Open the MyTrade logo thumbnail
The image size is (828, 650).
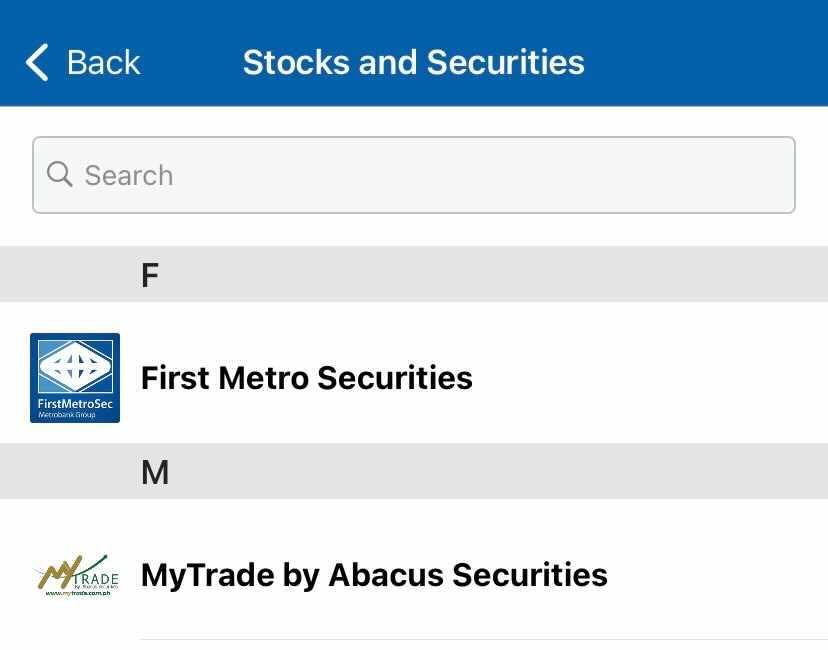click(x=76, y=575)
